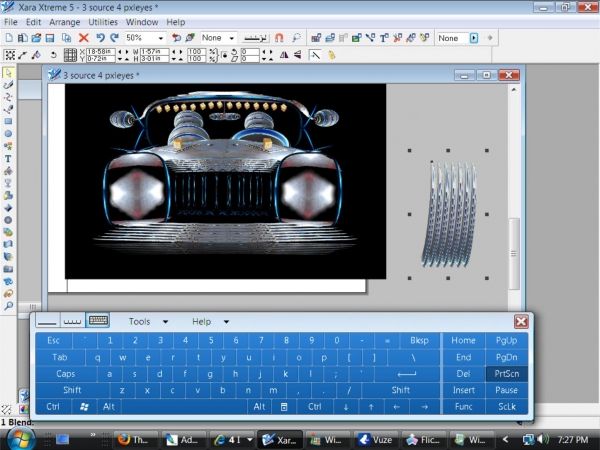Select the Pen tool
Image resolution: width=600 pixels, height=450 pixels.
coord(8,109)
